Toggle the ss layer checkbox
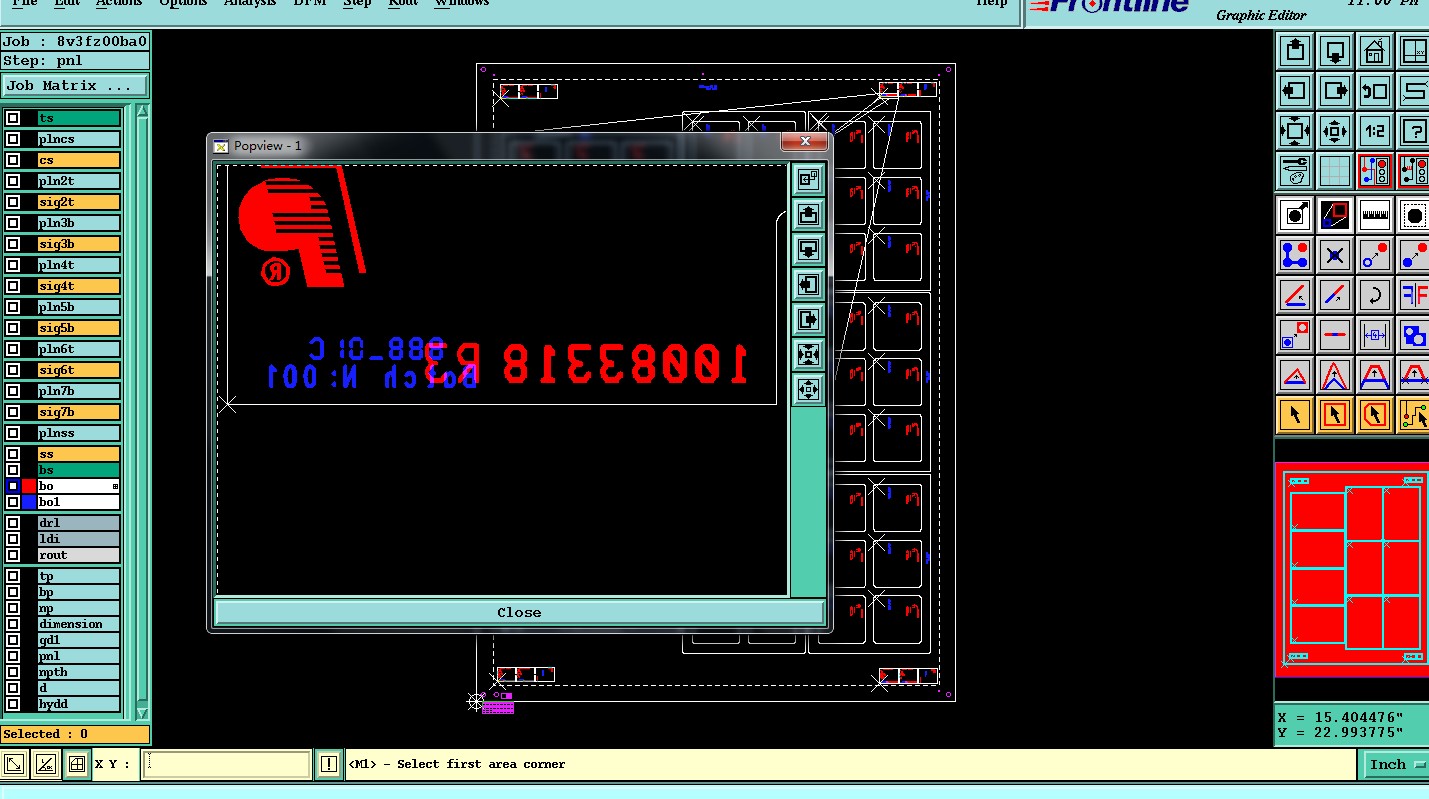1429x799 pixels. (13, 454)
